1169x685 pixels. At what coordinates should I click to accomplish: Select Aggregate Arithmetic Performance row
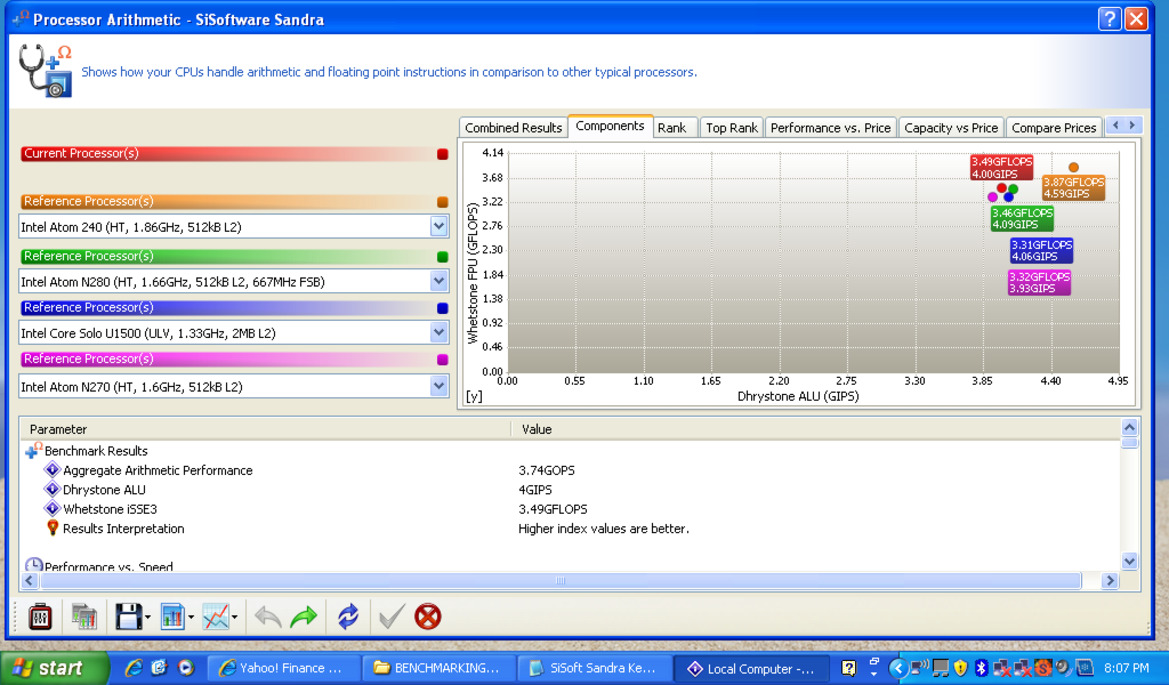click(x=157, y=470)
